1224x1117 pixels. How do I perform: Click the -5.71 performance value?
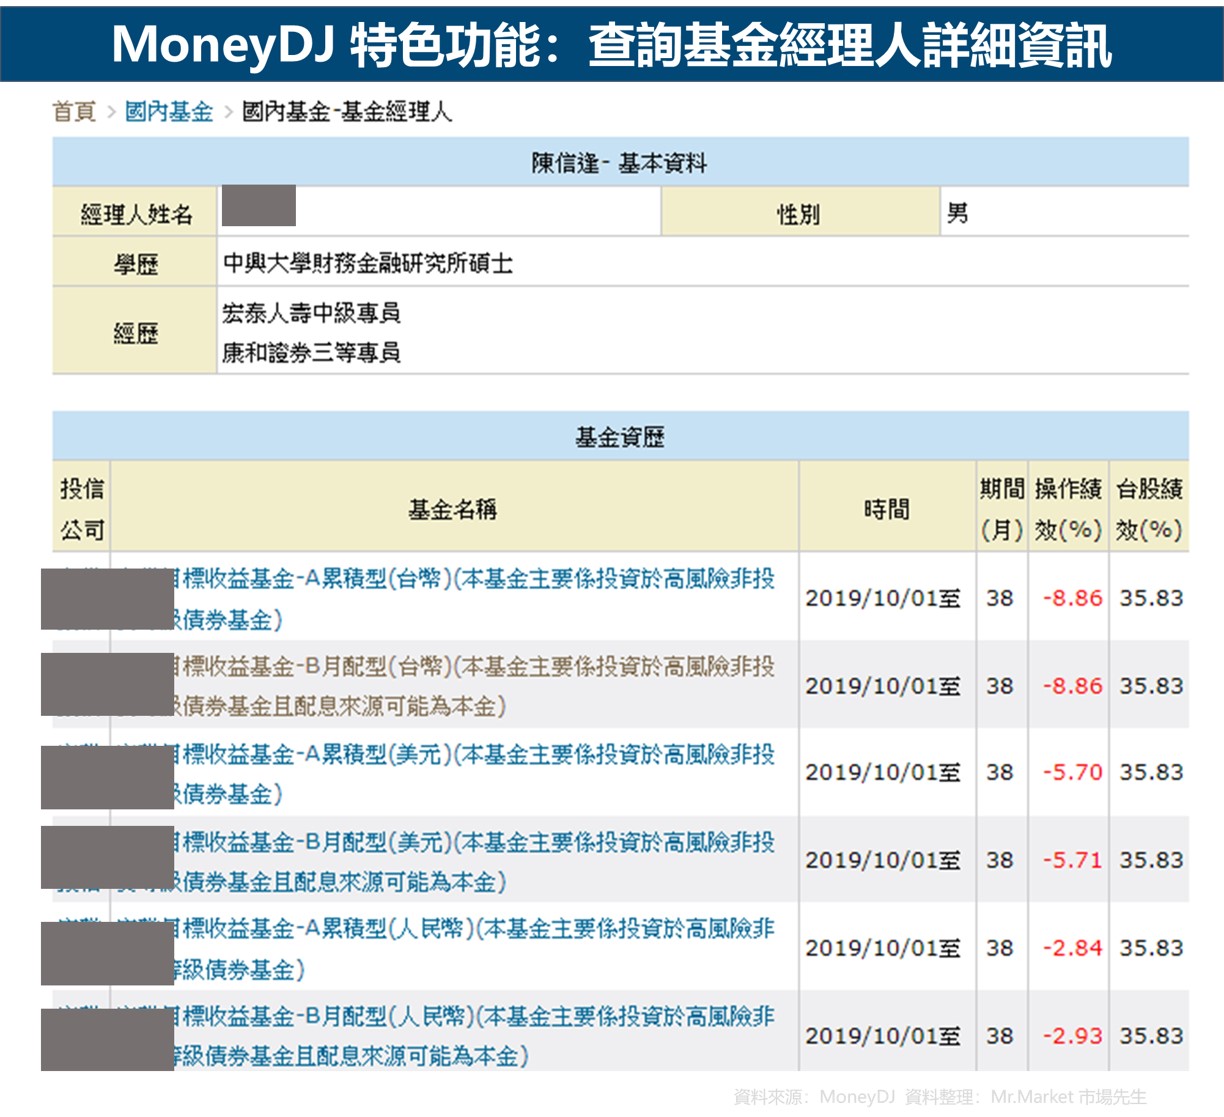point(1072,860)
